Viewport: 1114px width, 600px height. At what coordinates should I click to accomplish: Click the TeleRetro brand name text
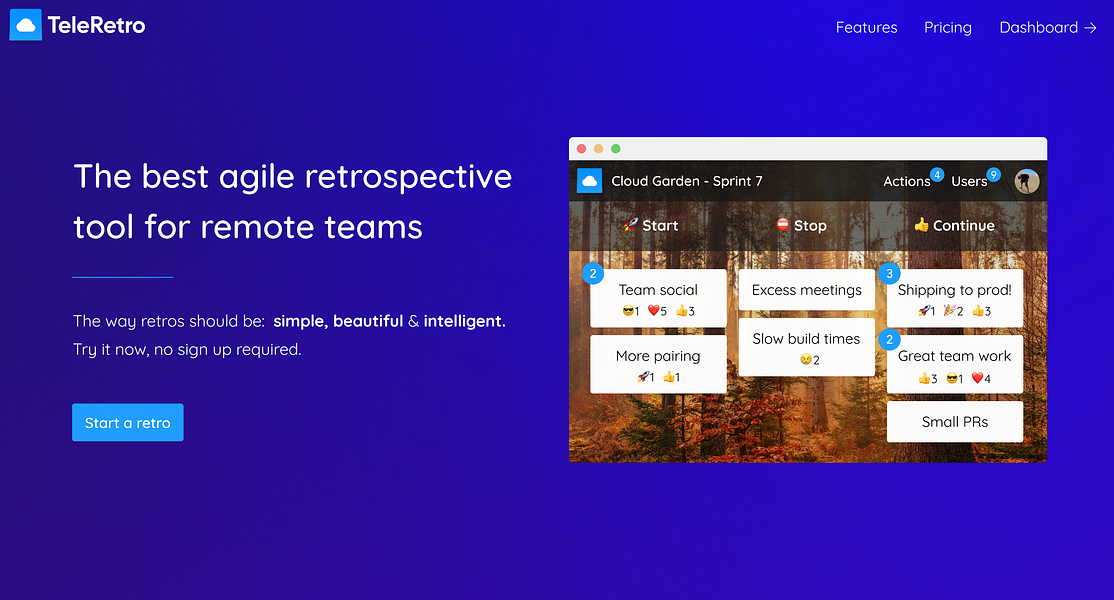[x=97, y=26]
